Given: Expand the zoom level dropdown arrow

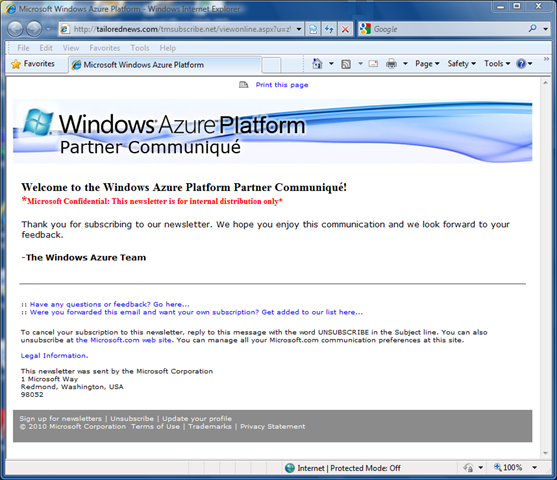Looking at the screenshot, I should click(x=534, y=468).
